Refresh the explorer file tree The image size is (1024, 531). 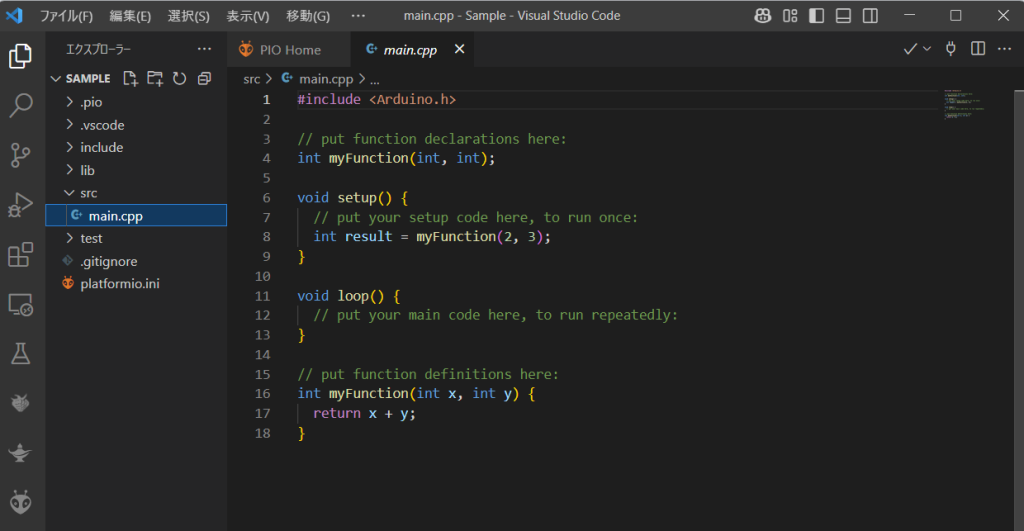click(180, 78)
